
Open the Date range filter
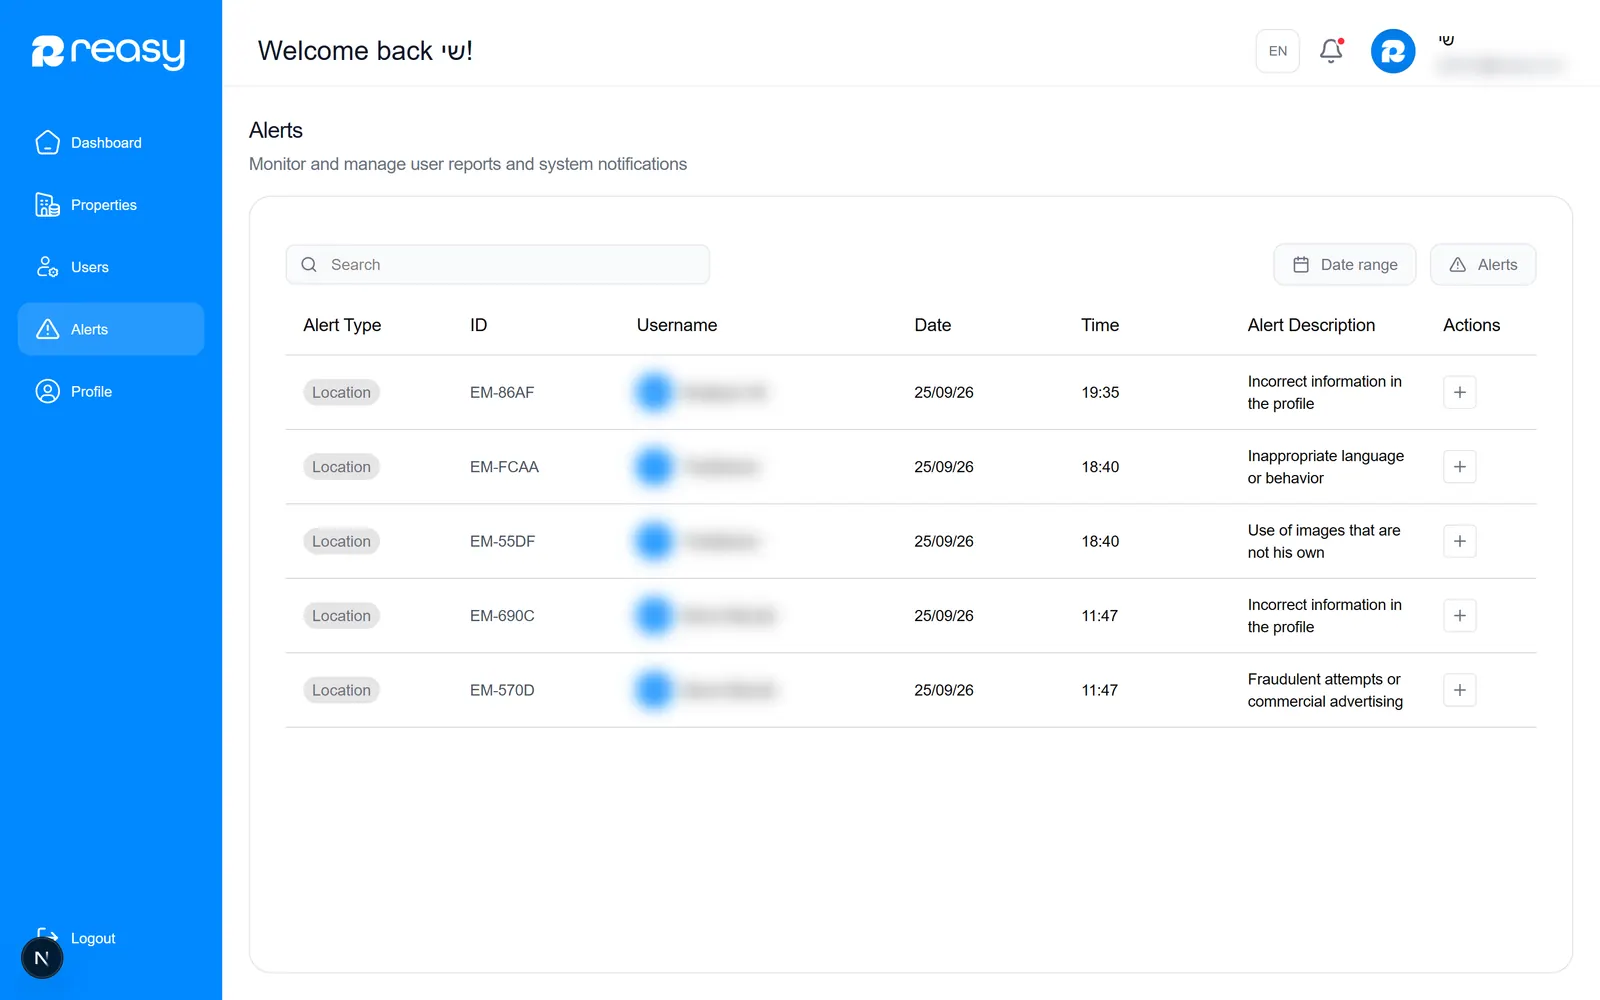[x=1345, y=265]
